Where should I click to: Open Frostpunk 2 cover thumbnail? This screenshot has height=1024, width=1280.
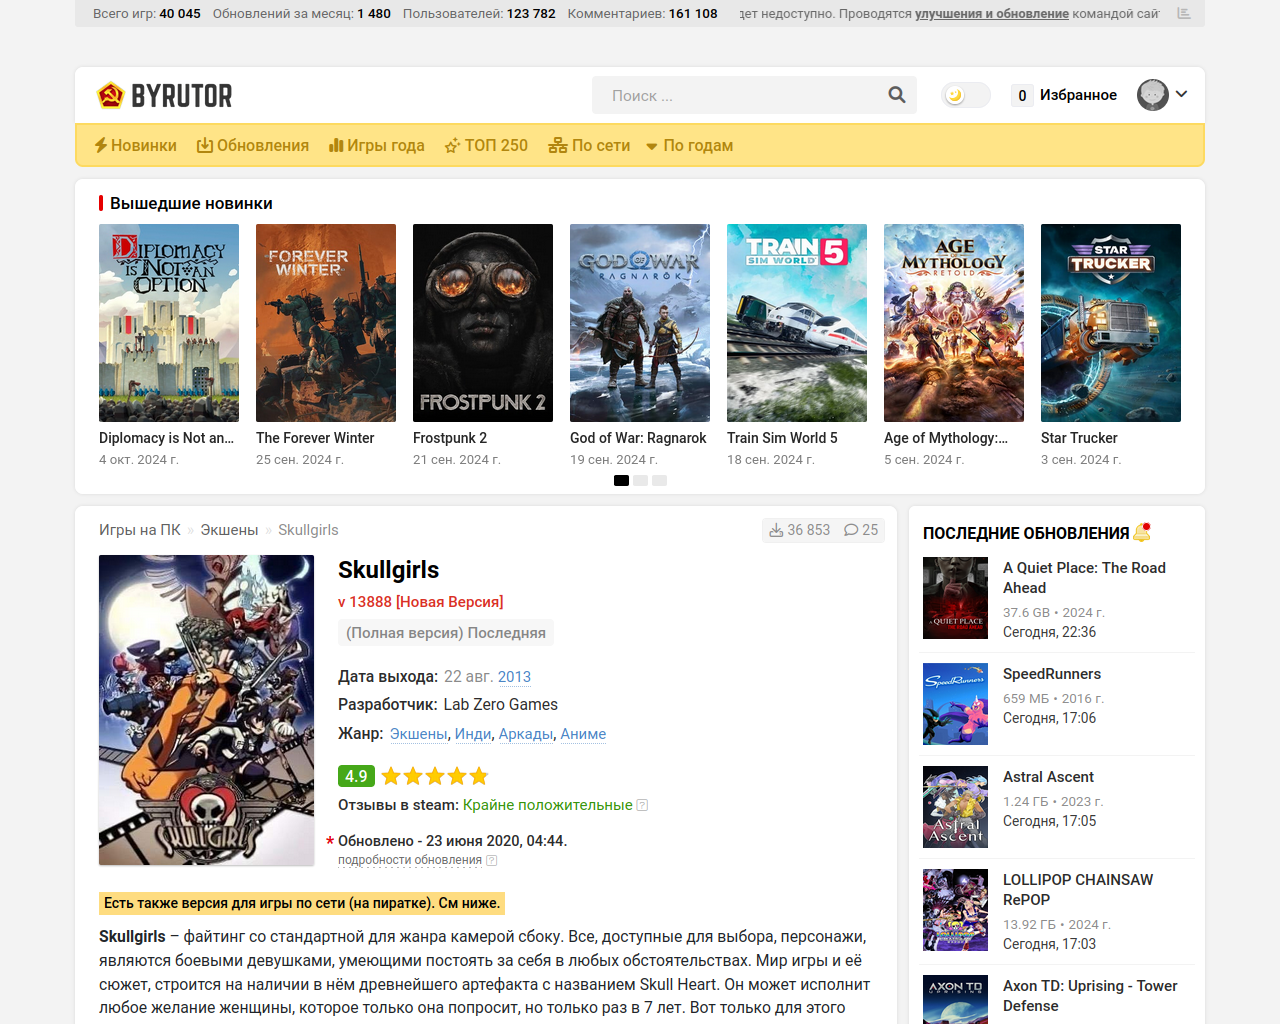[x=483, y=323]
